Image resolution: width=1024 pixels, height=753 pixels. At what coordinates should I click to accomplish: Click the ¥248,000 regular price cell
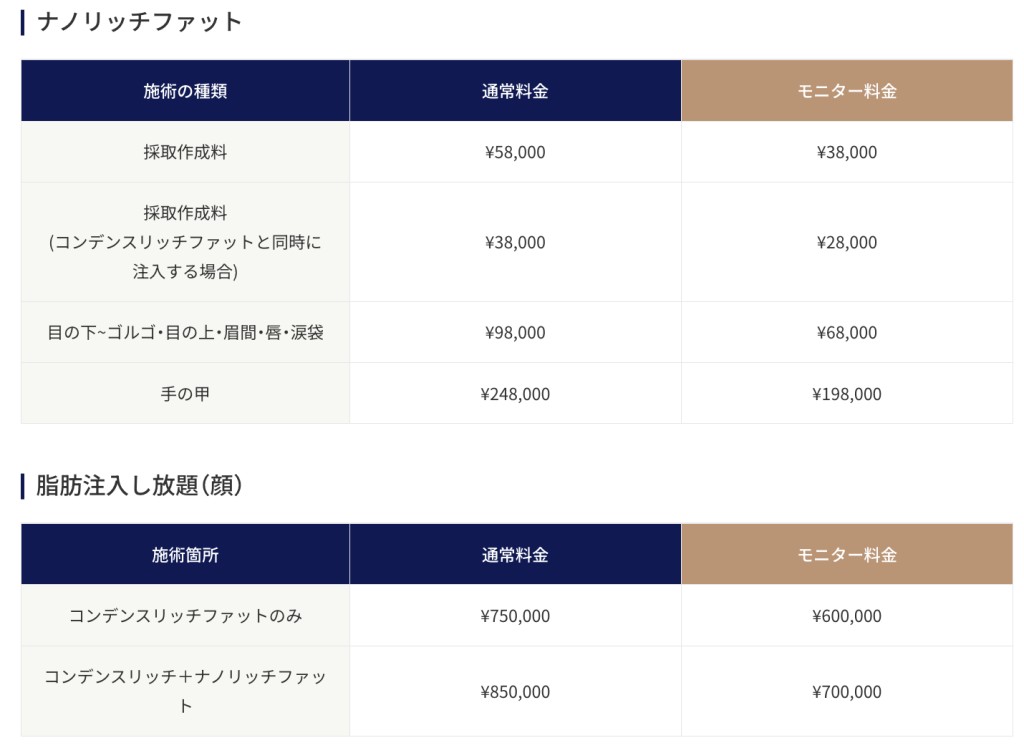(x=515, y=394)
